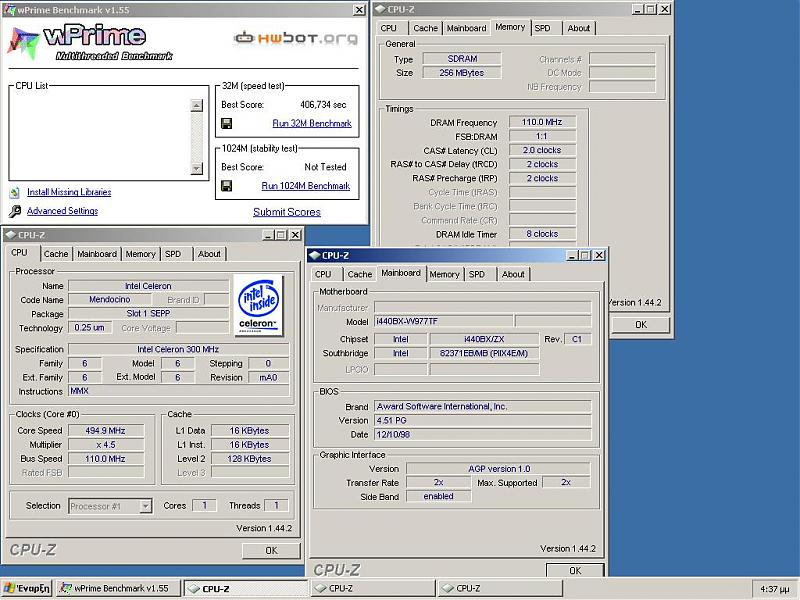Image resolution: width=800 pixels, height=600 pixels.
Task: Open Advanced Settings link
Action: coord(62,211)
